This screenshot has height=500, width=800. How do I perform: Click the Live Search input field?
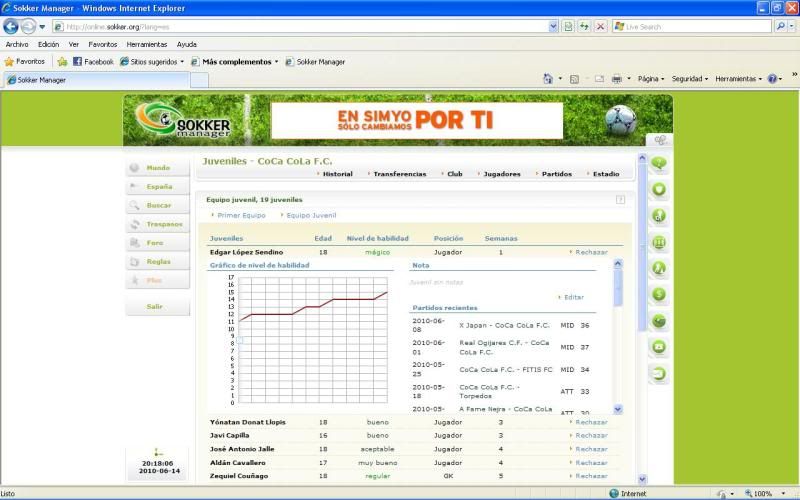point(690,26)
